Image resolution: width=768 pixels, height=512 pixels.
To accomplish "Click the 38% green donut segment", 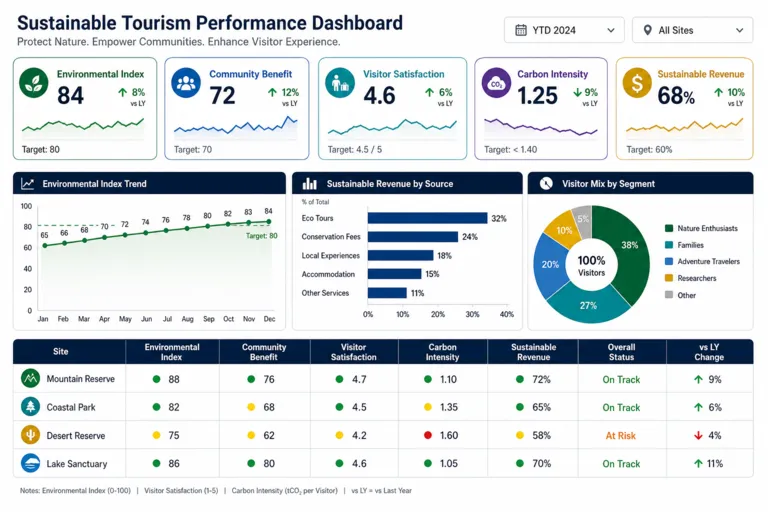I will coord(629,247).
